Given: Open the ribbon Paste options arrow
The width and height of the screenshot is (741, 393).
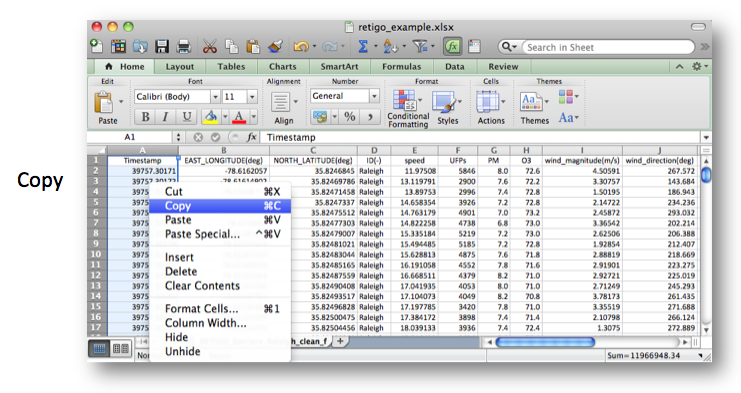Looking at the screenshot, I should coord(121,102).
